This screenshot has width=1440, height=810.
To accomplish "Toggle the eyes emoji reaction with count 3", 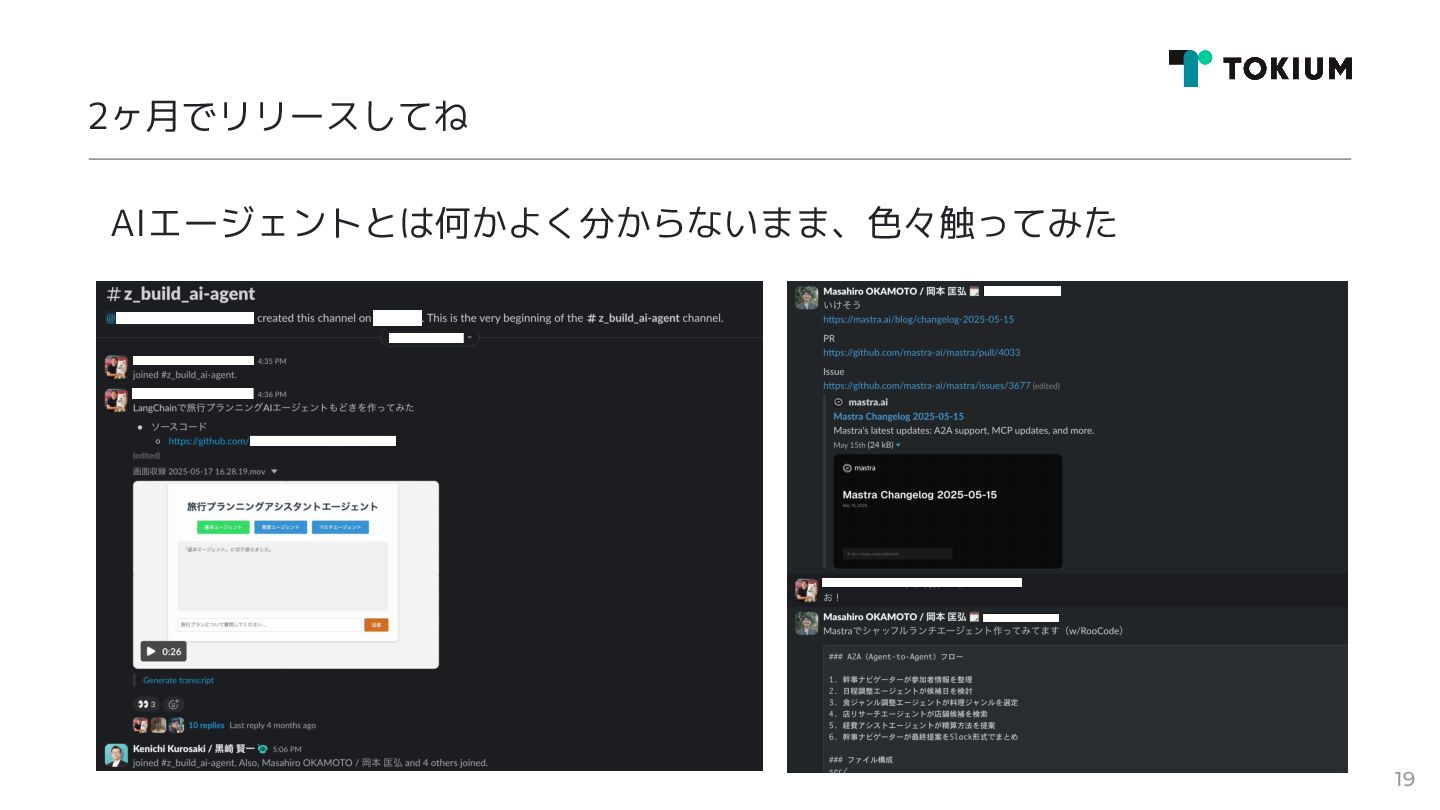I will click(x=146, y=704).
